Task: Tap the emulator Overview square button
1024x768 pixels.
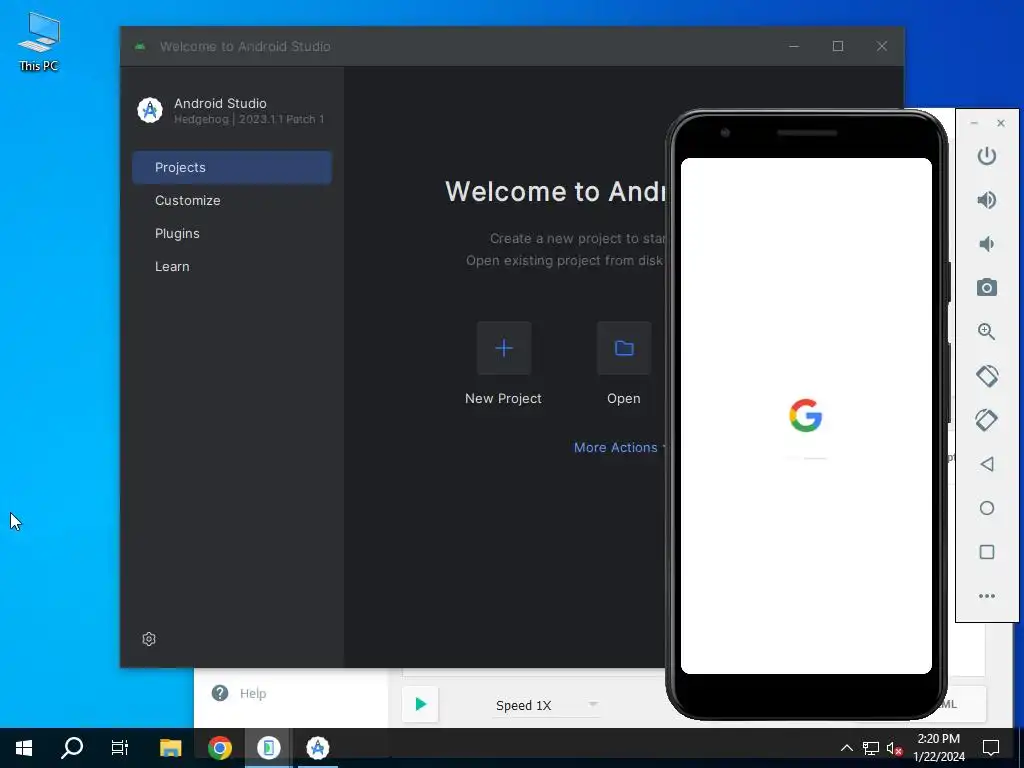Action: click(987, 552)
